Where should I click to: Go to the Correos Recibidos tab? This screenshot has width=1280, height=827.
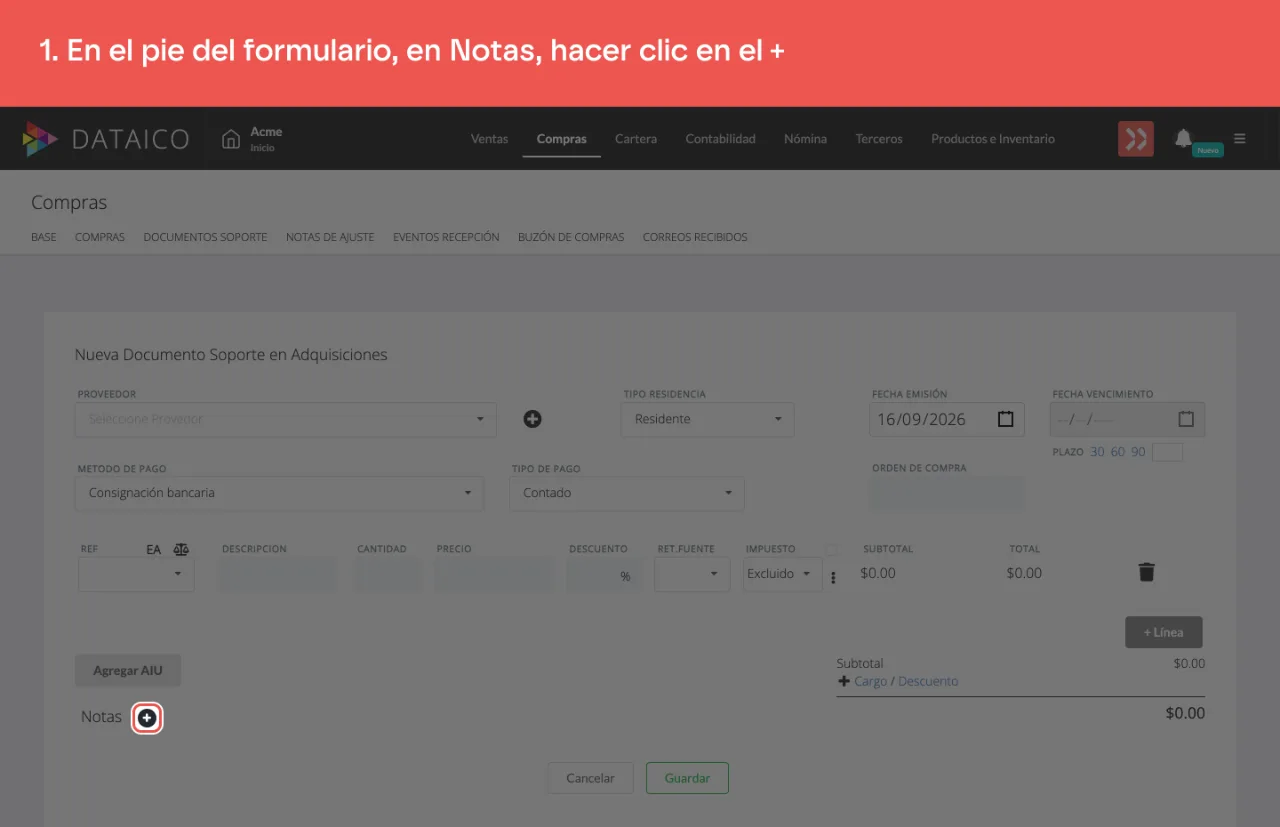[695, 237]
